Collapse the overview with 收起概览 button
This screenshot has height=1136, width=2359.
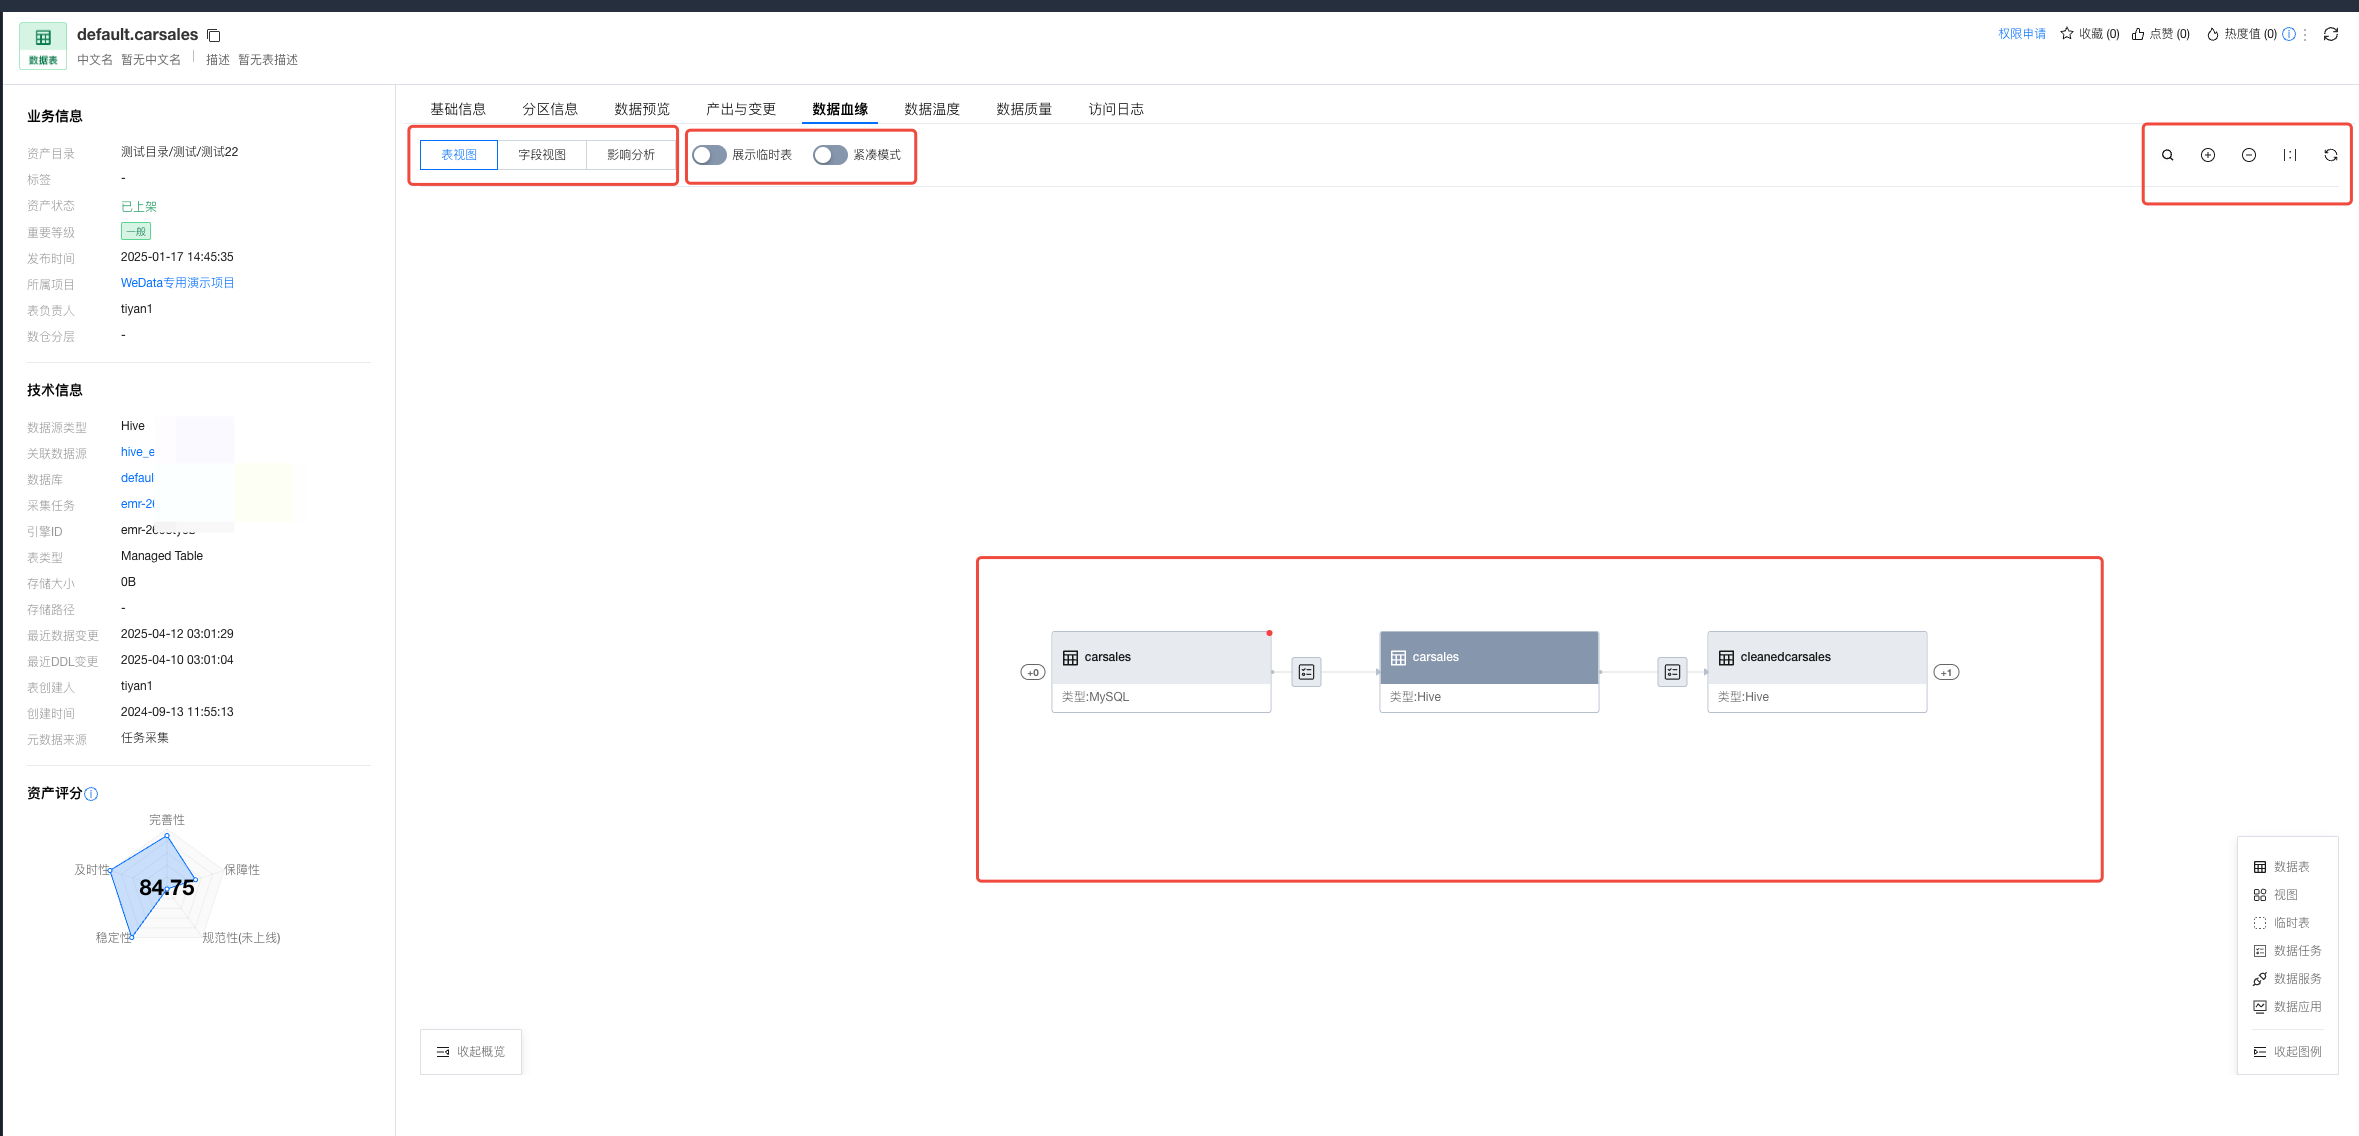coord(471,1052)
